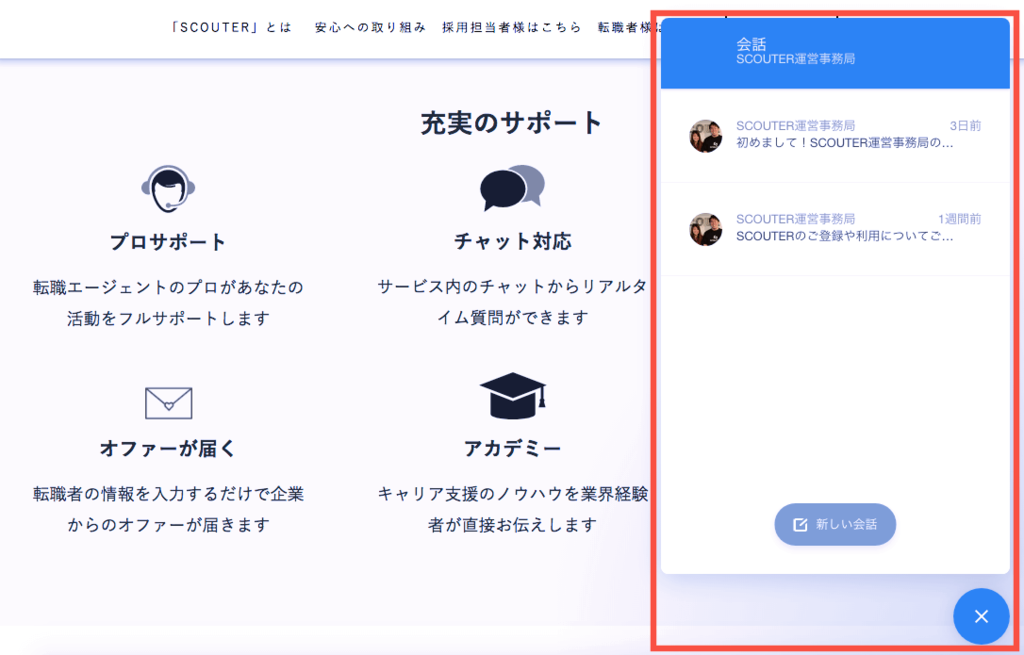This screenshot has height=655, width=1024.
Task: Click the プロサポート headset icon
Action: [168, 189]
